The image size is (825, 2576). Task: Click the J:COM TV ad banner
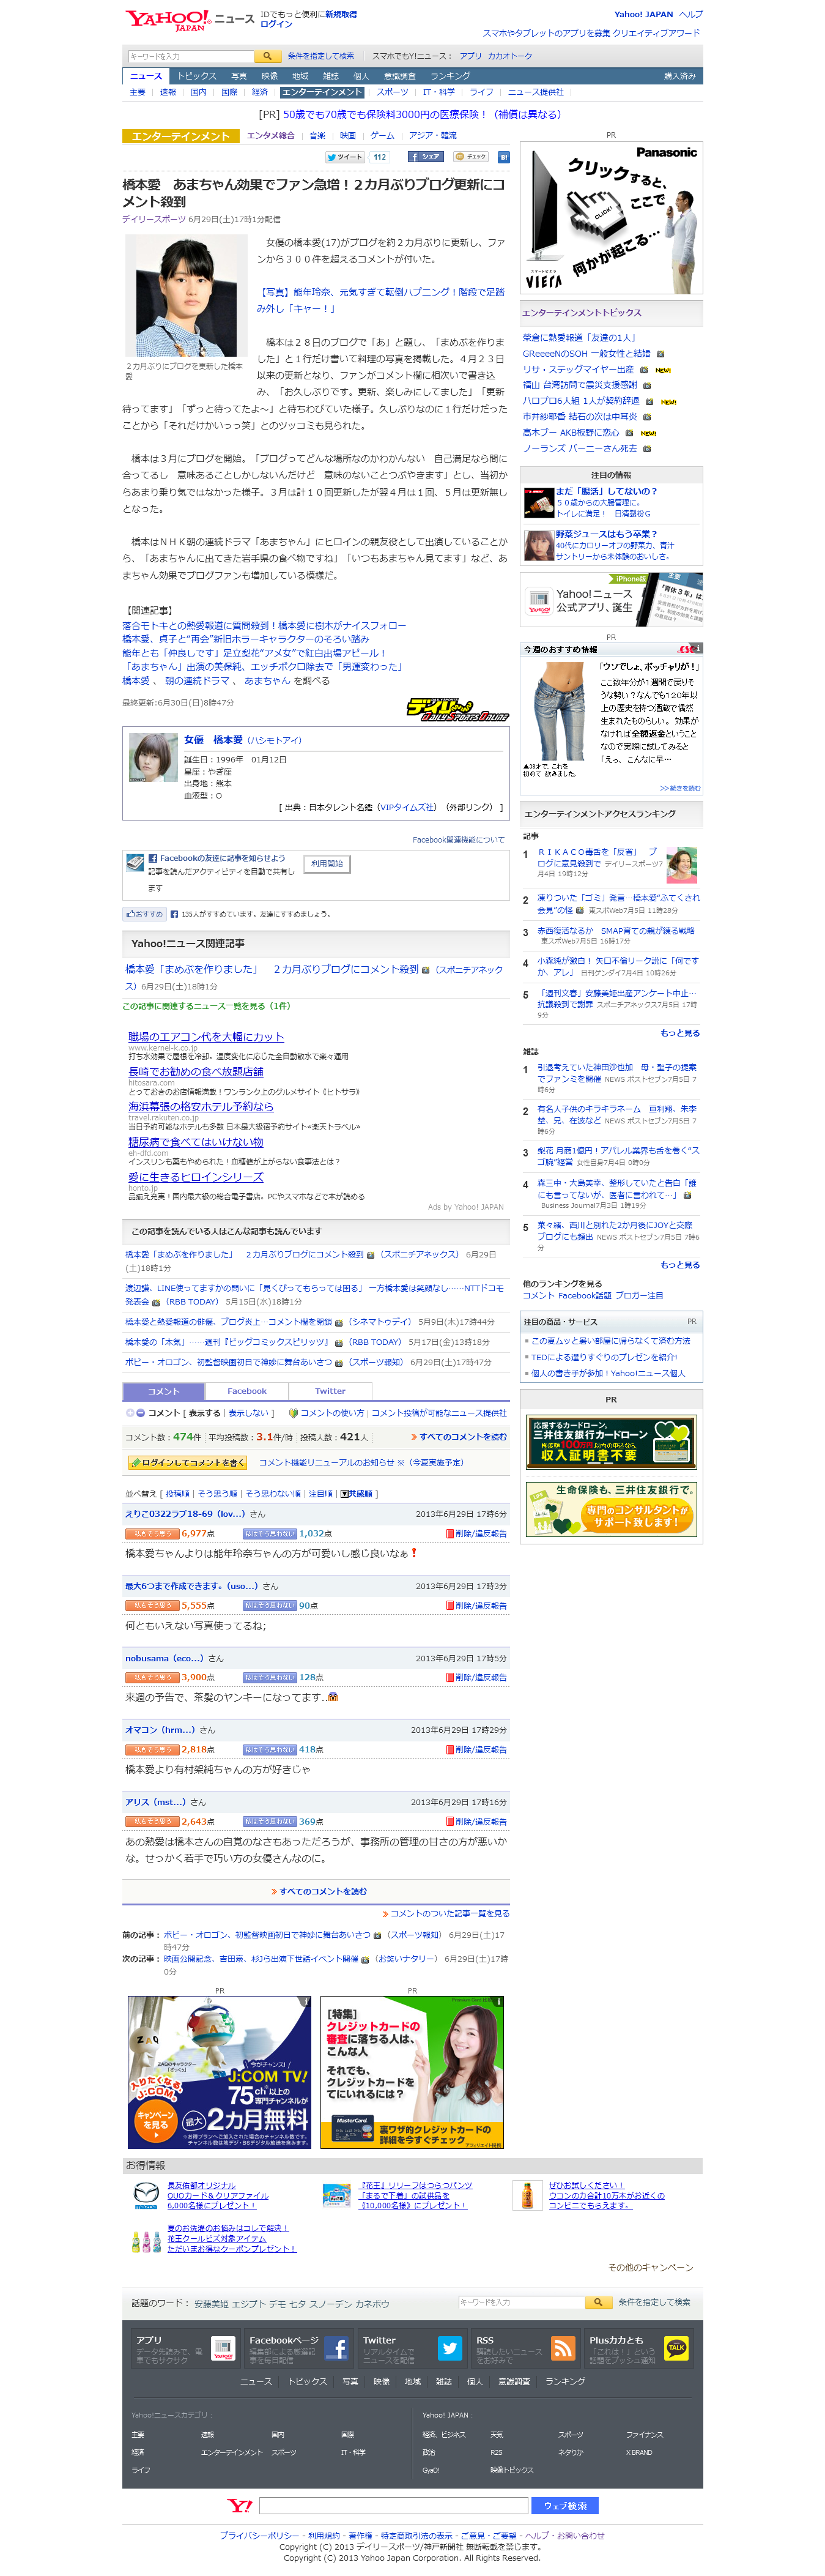[219, 2072]
